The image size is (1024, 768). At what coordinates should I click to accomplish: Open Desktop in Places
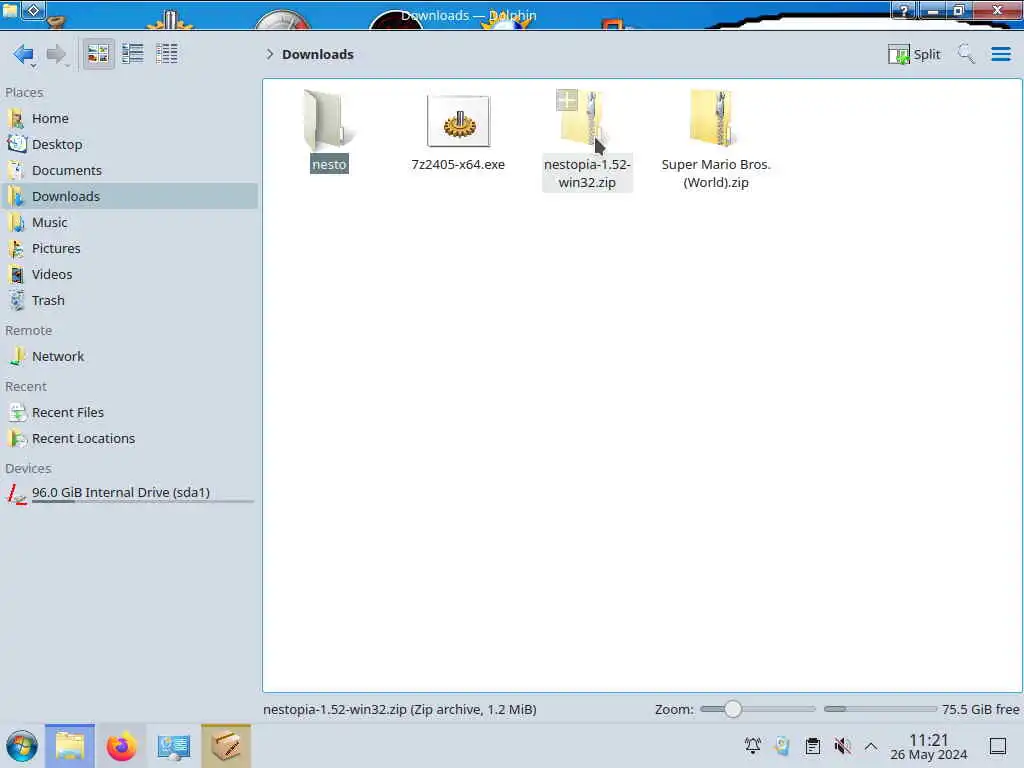[129, 144]
